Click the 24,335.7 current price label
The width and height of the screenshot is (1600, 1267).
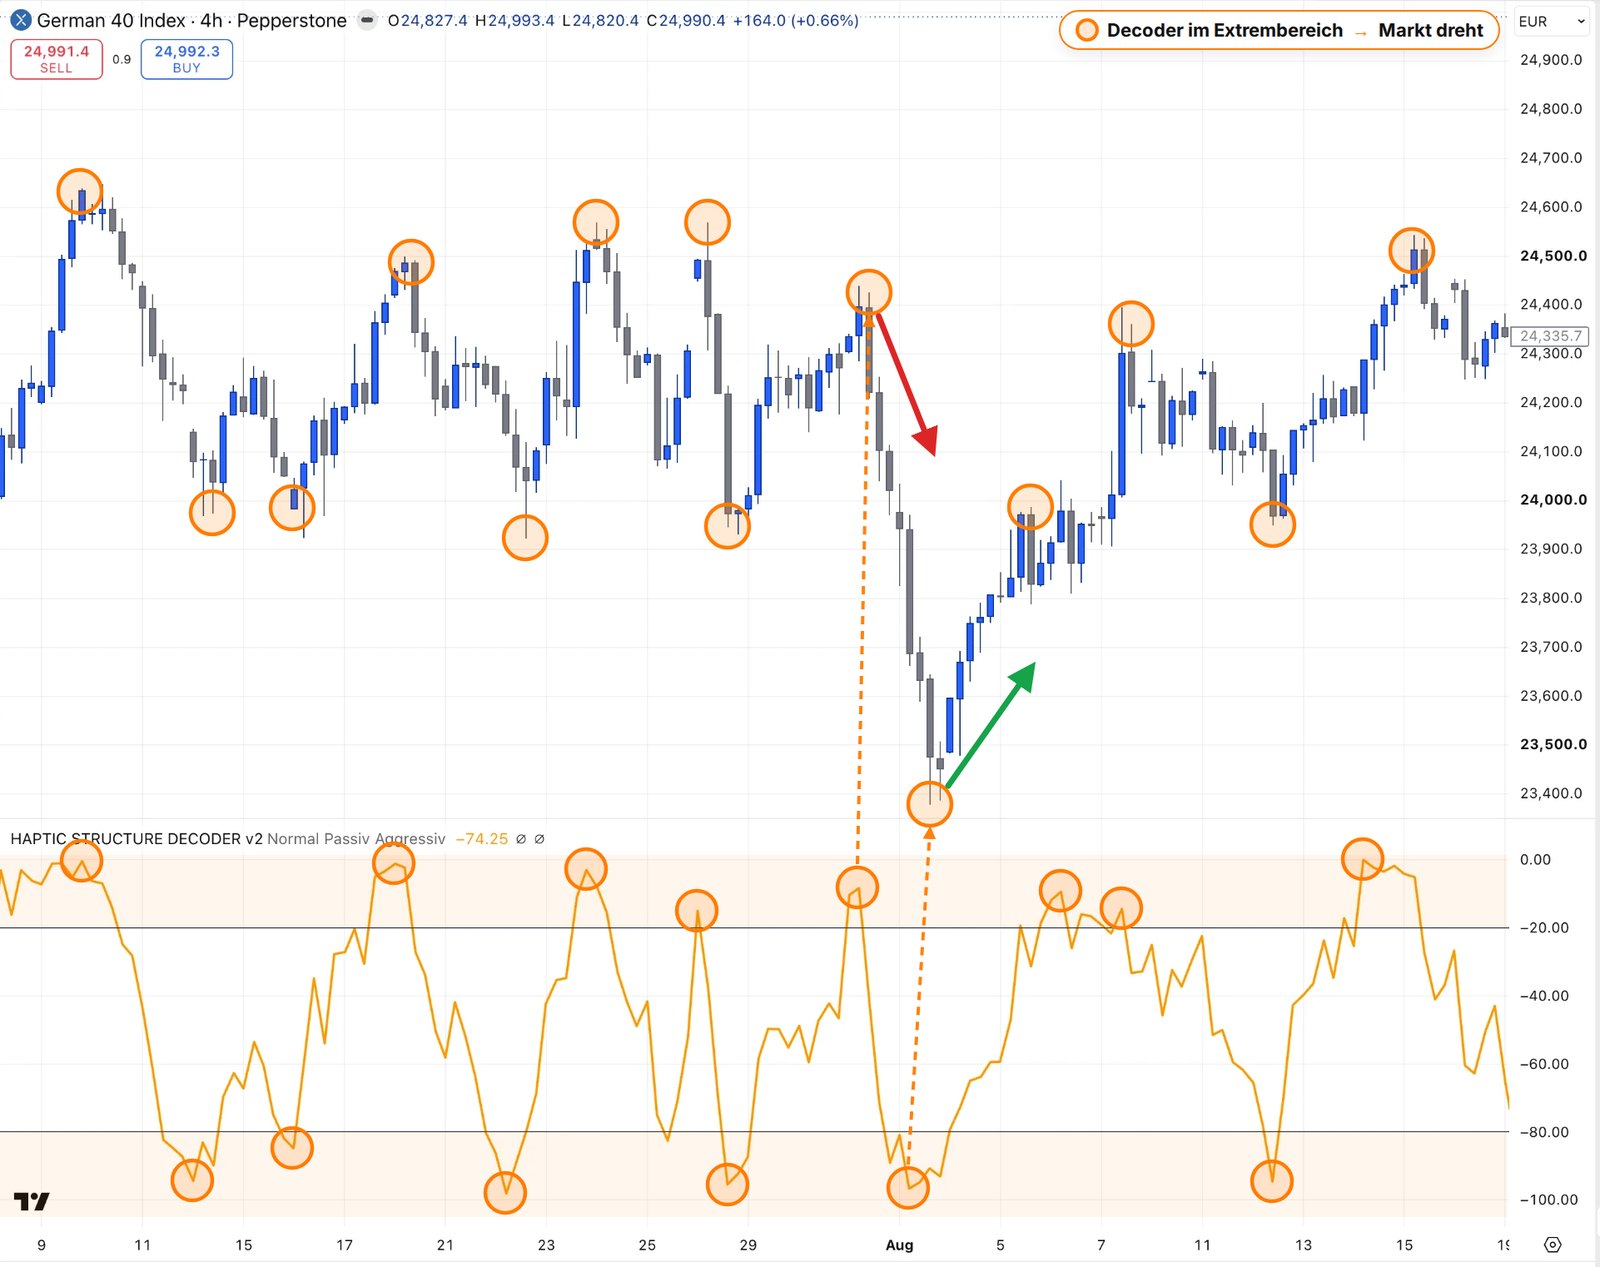1550,336
